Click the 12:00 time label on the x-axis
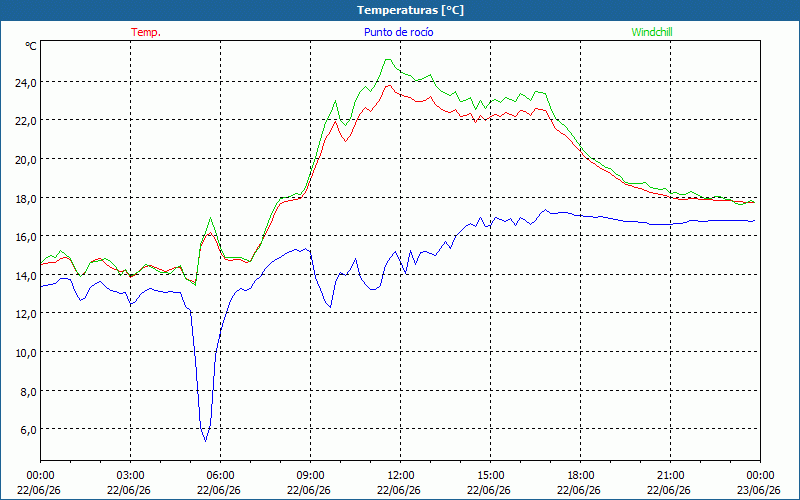The height and width of the screenshot is (500, 800). point(401,475)
